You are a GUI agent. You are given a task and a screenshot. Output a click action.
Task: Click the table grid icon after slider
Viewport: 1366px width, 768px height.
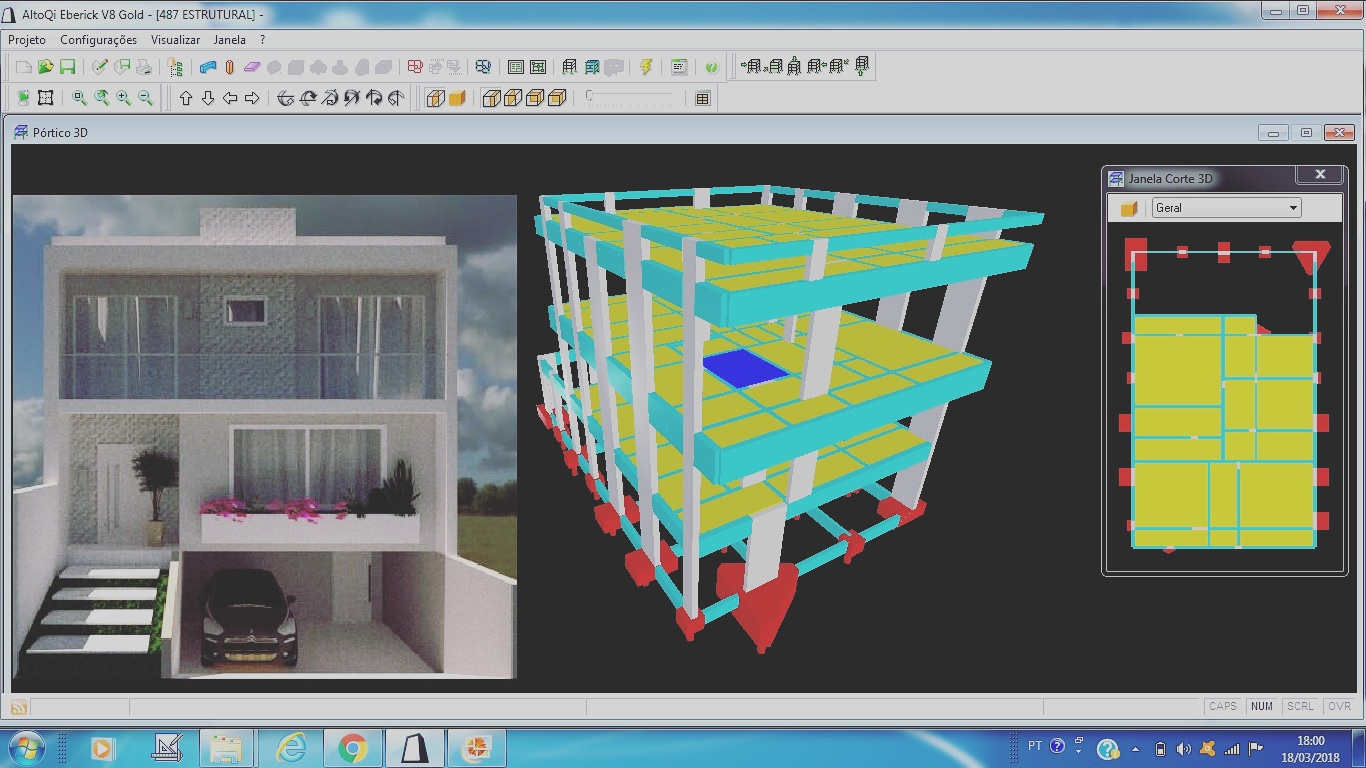703,98
